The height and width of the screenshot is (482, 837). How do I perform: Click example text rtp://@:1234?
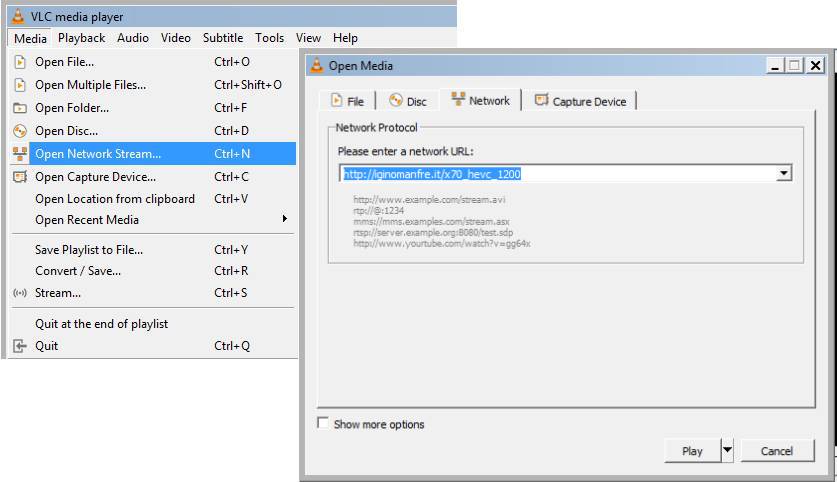pos(378,211)
